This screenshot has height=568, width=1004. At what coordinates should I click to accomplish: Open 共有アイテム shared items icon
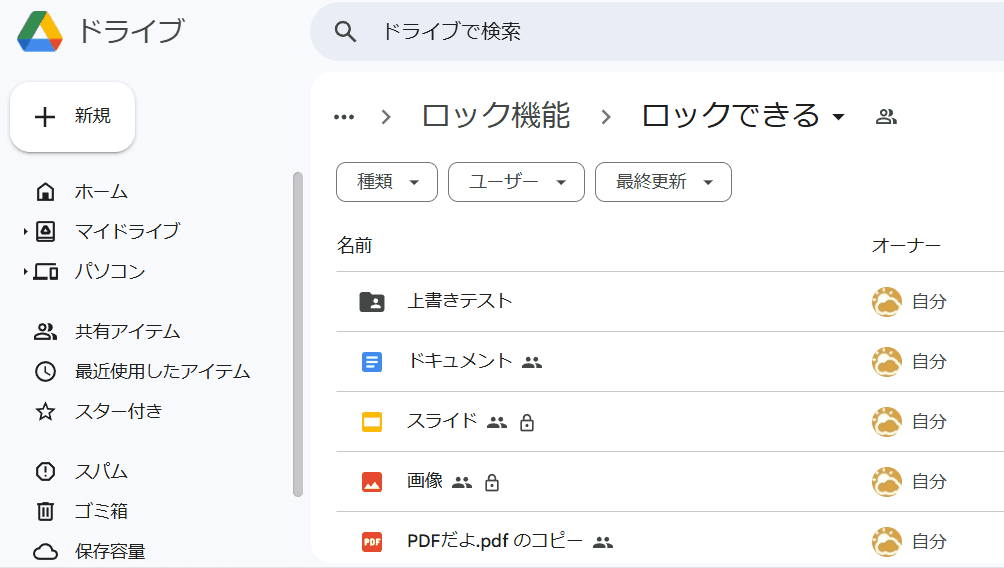pyautogui.click(x=45, y=332)
